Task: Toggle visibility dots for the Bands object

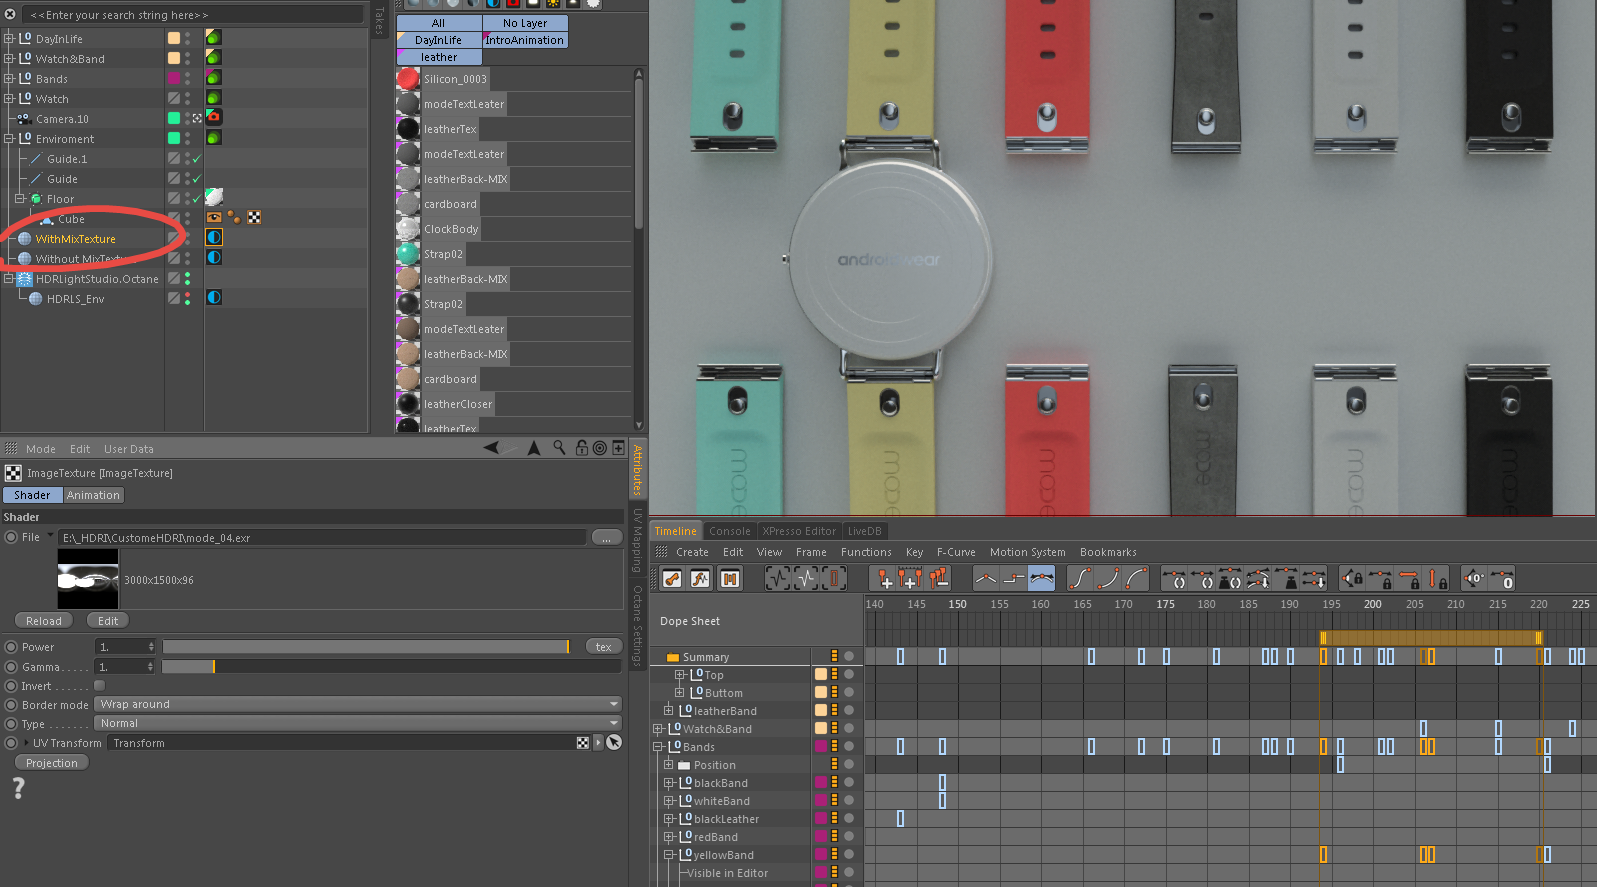Action: point(187,78)
